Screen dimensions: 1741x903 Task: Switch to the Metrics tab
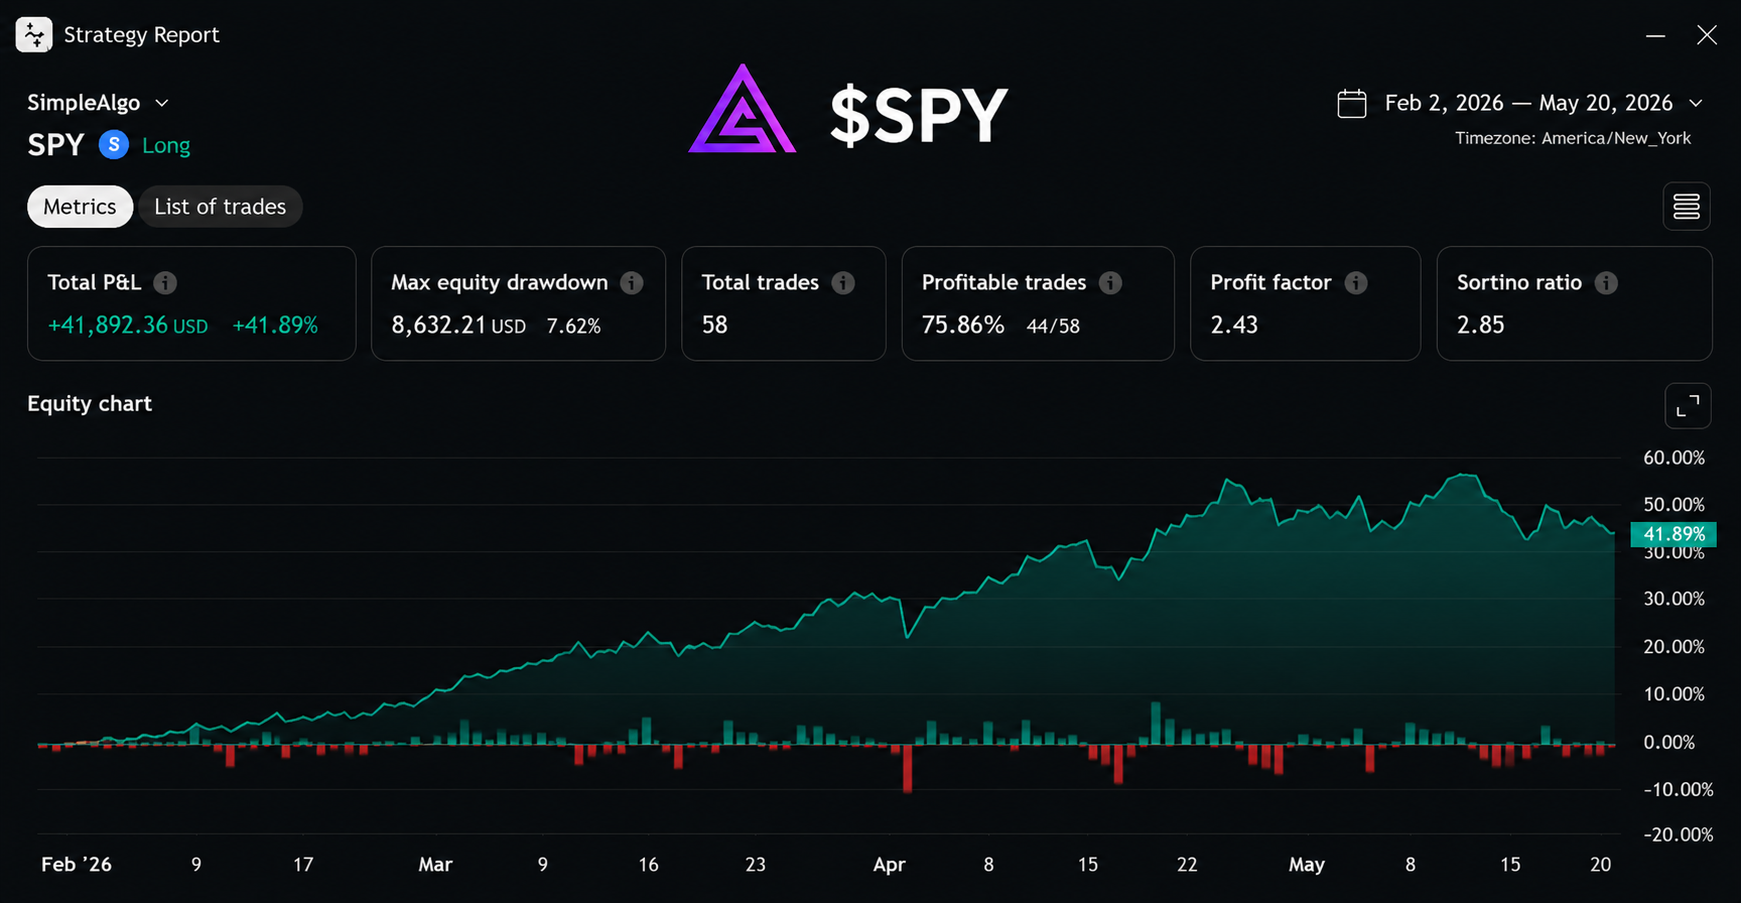click(80, 207)
